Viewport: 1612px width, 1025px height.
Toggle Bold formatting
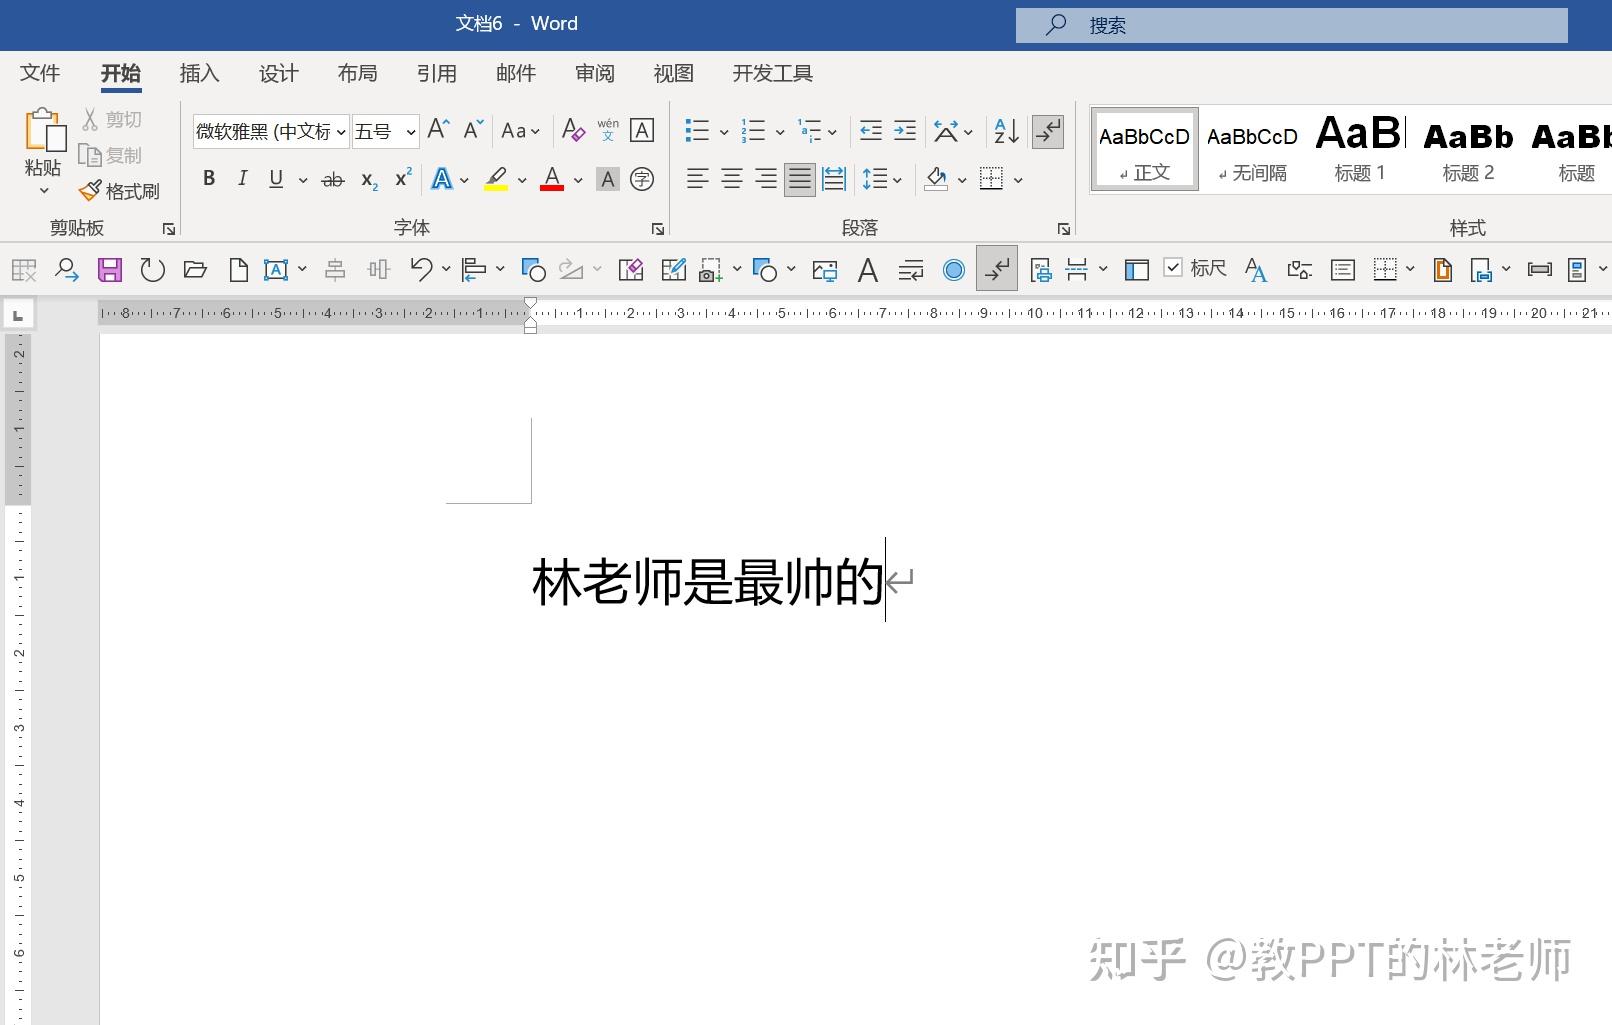209,179
